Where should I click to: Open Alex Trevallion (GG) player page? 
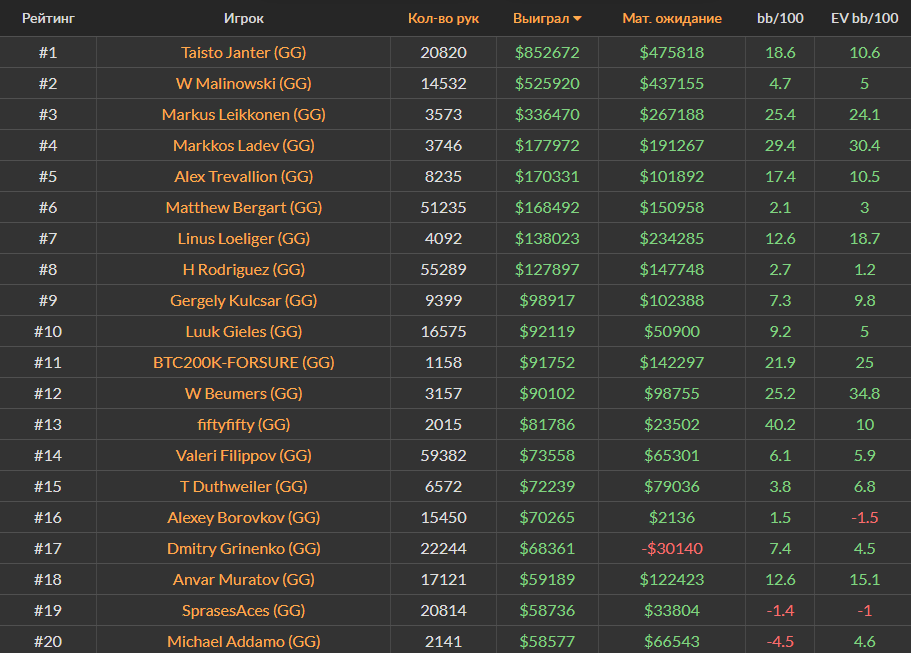(243, 176)
